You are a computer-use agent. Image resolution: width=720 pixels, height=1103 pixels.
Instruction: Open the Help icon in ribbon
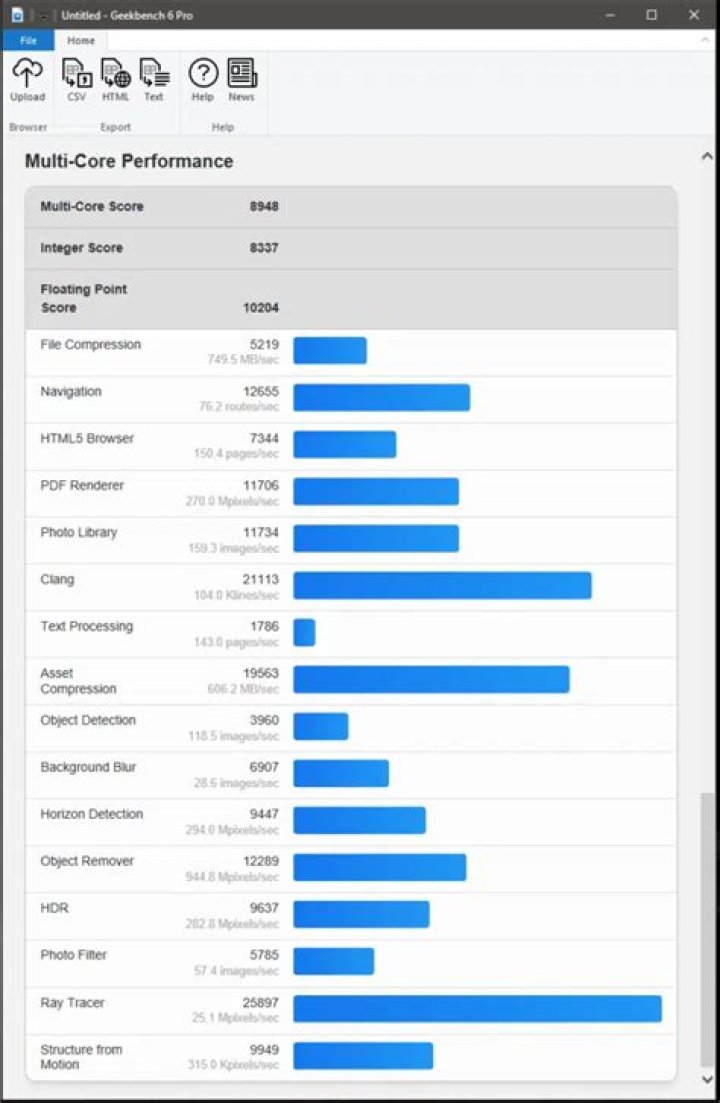pyautogui.click(x=203, y=80)
